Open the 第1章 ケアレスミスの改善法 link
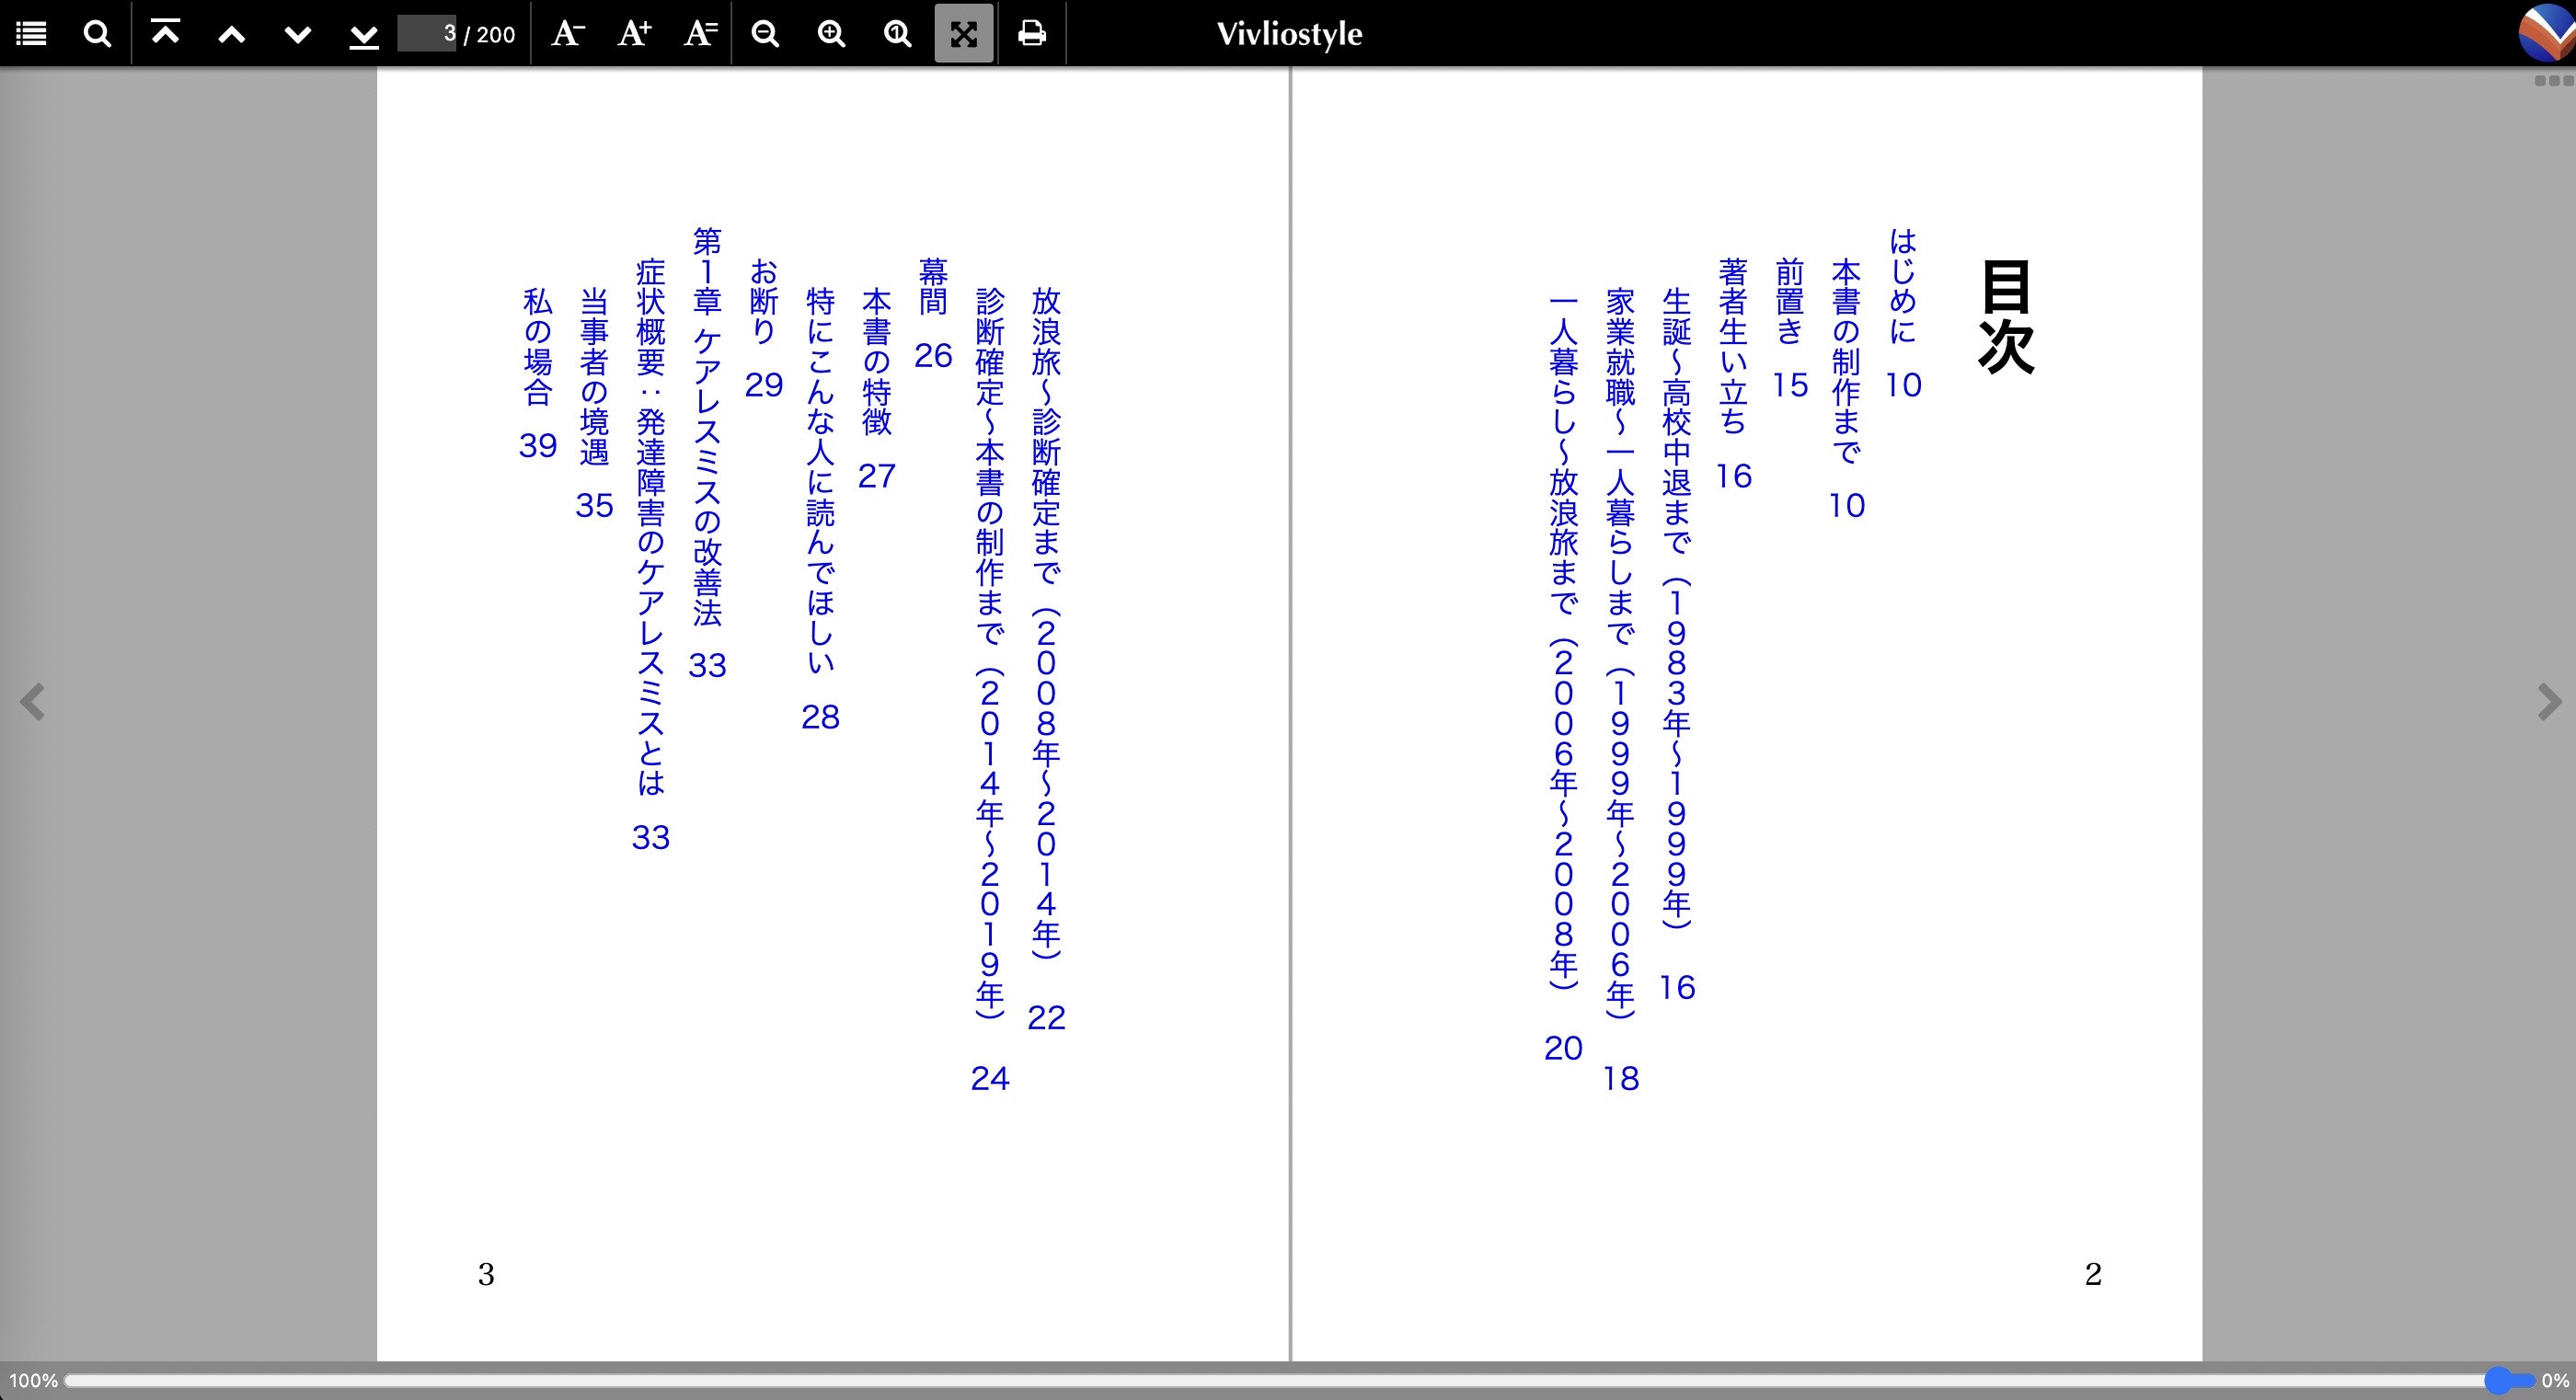The image size is (2576, 1400). (707, 430)
